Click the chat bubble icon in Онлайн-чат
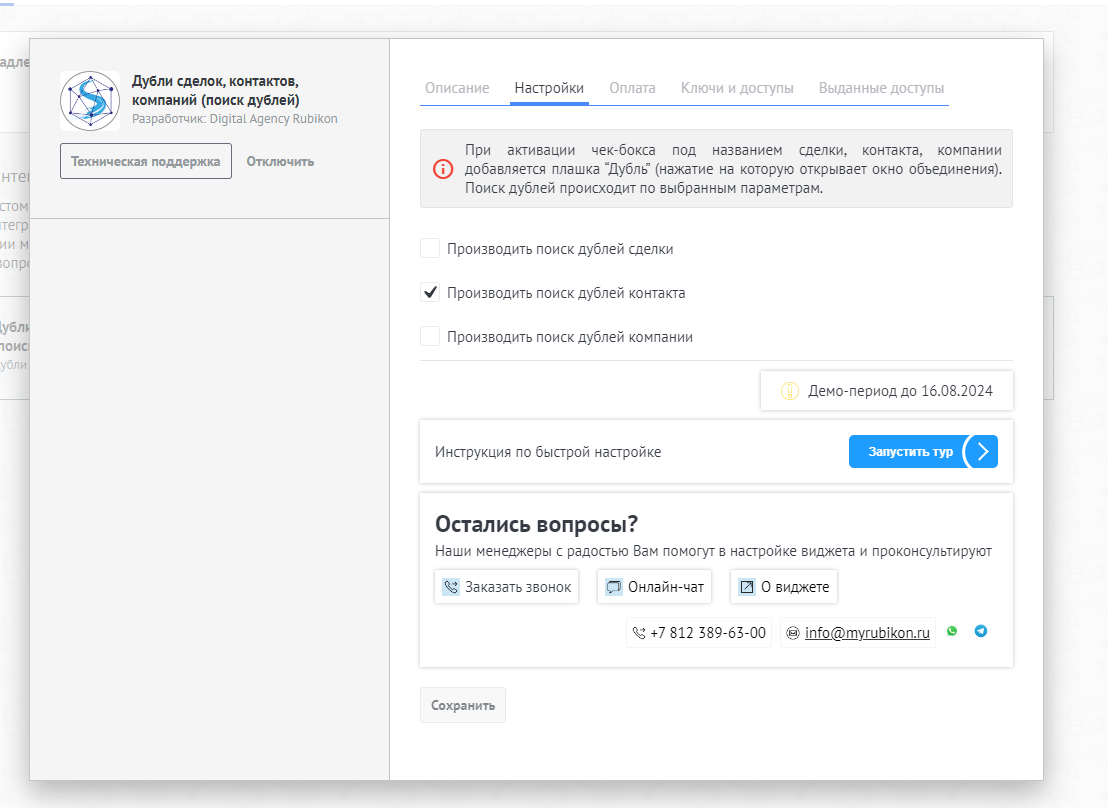 tap(614, 587)
